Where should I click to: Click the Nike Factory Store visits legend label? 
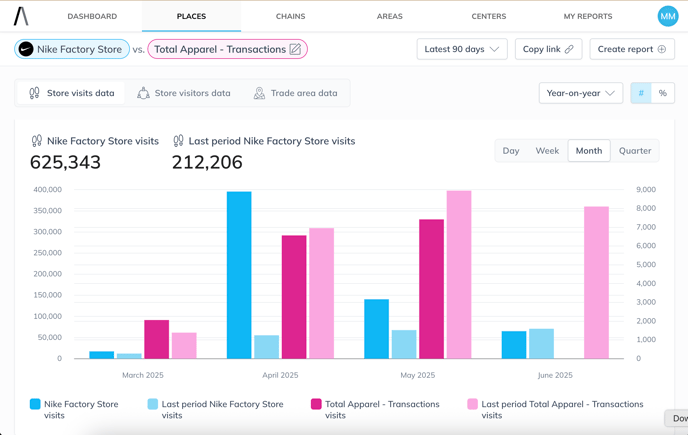(x=81, y=410)
